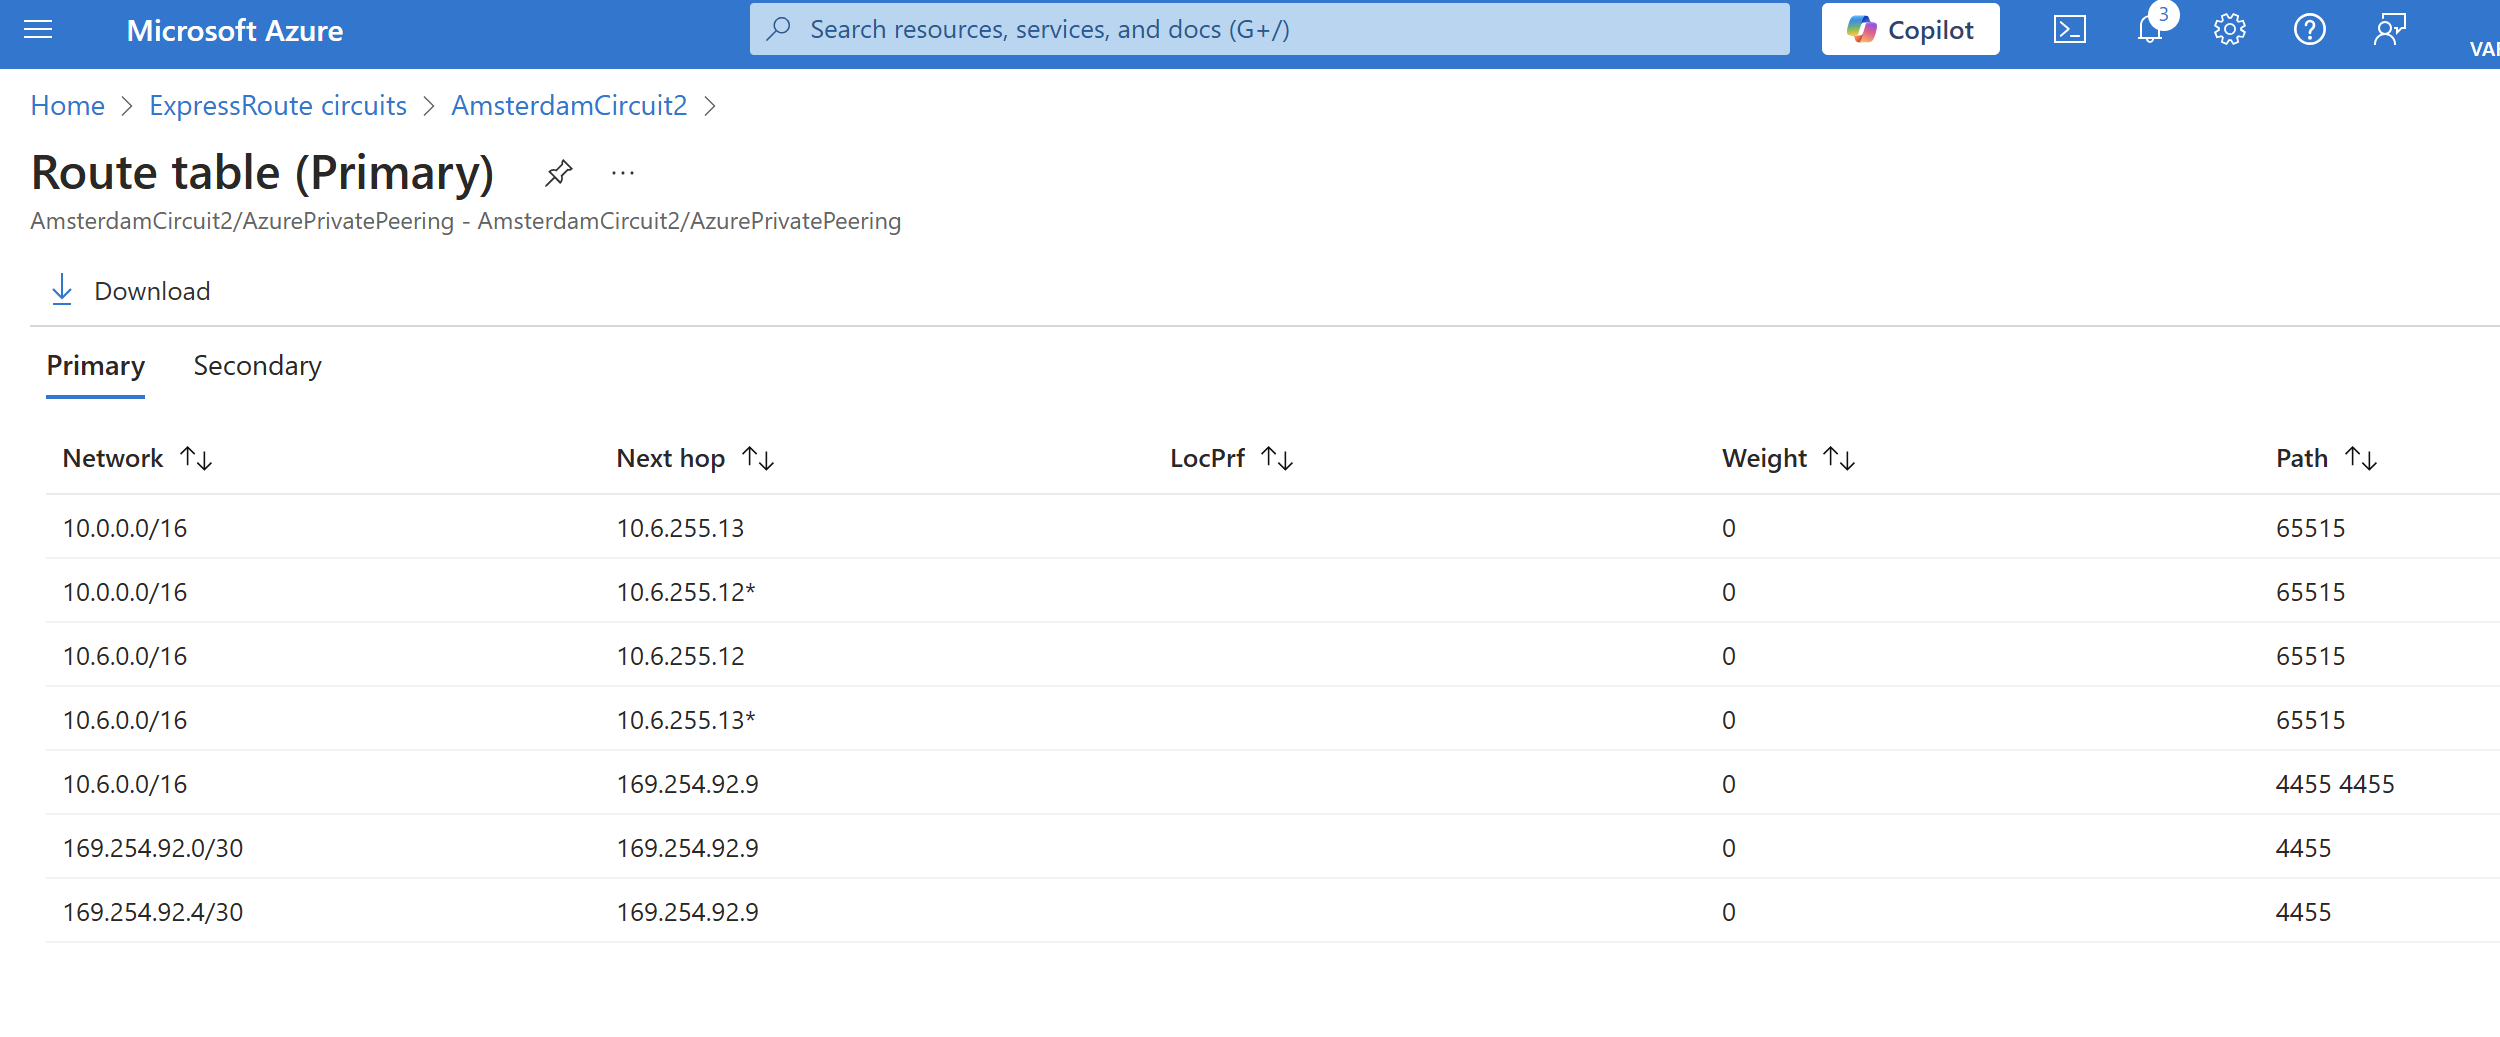The width and height of the screenshot is (2500, 1037).
Task: Pin Route table page to dashboard
Action: coord(558,173)
